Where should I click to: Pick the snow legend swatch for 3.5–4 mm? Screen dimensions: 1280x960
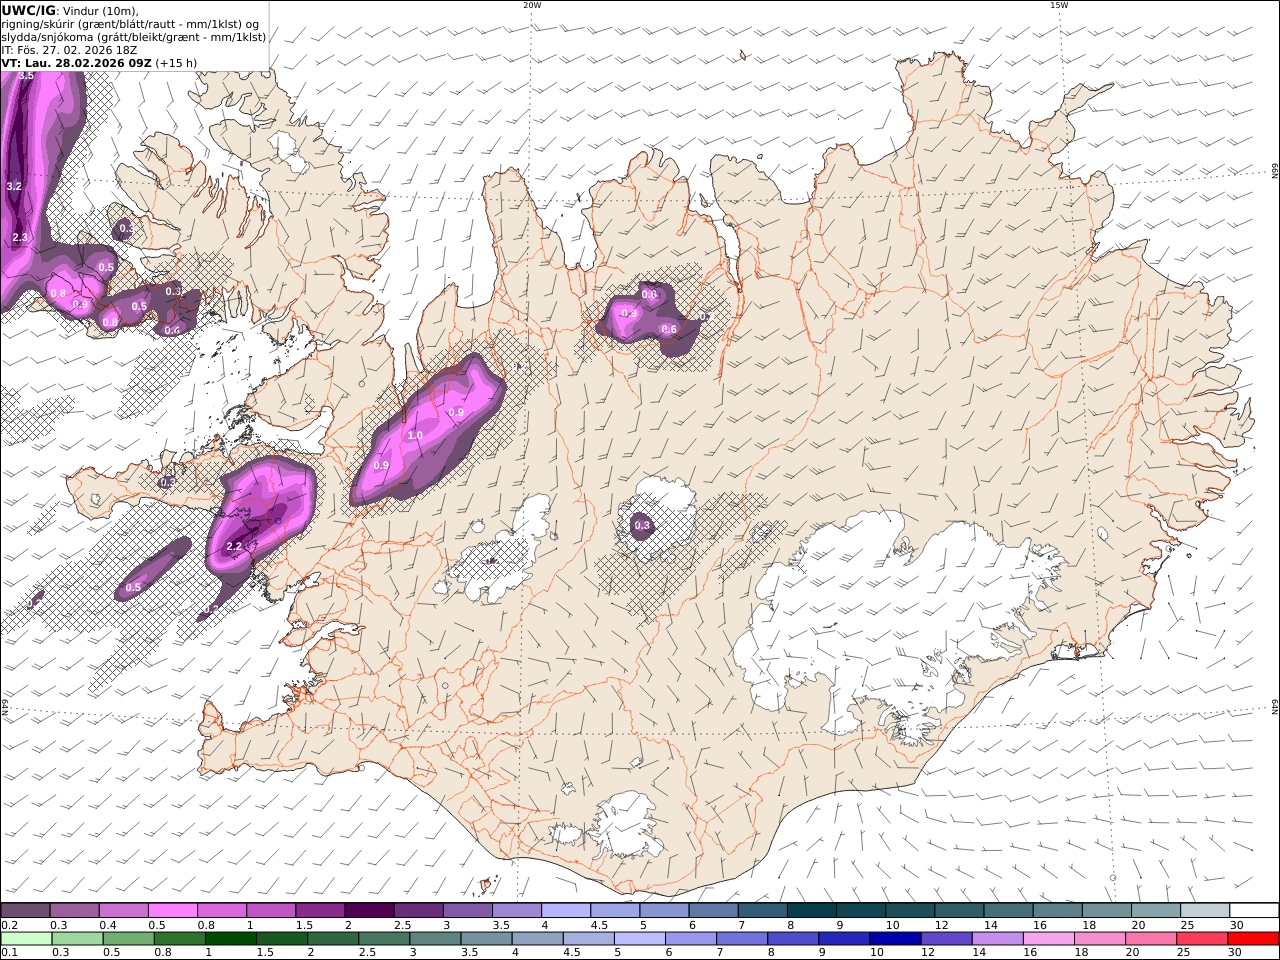[517, 910]
